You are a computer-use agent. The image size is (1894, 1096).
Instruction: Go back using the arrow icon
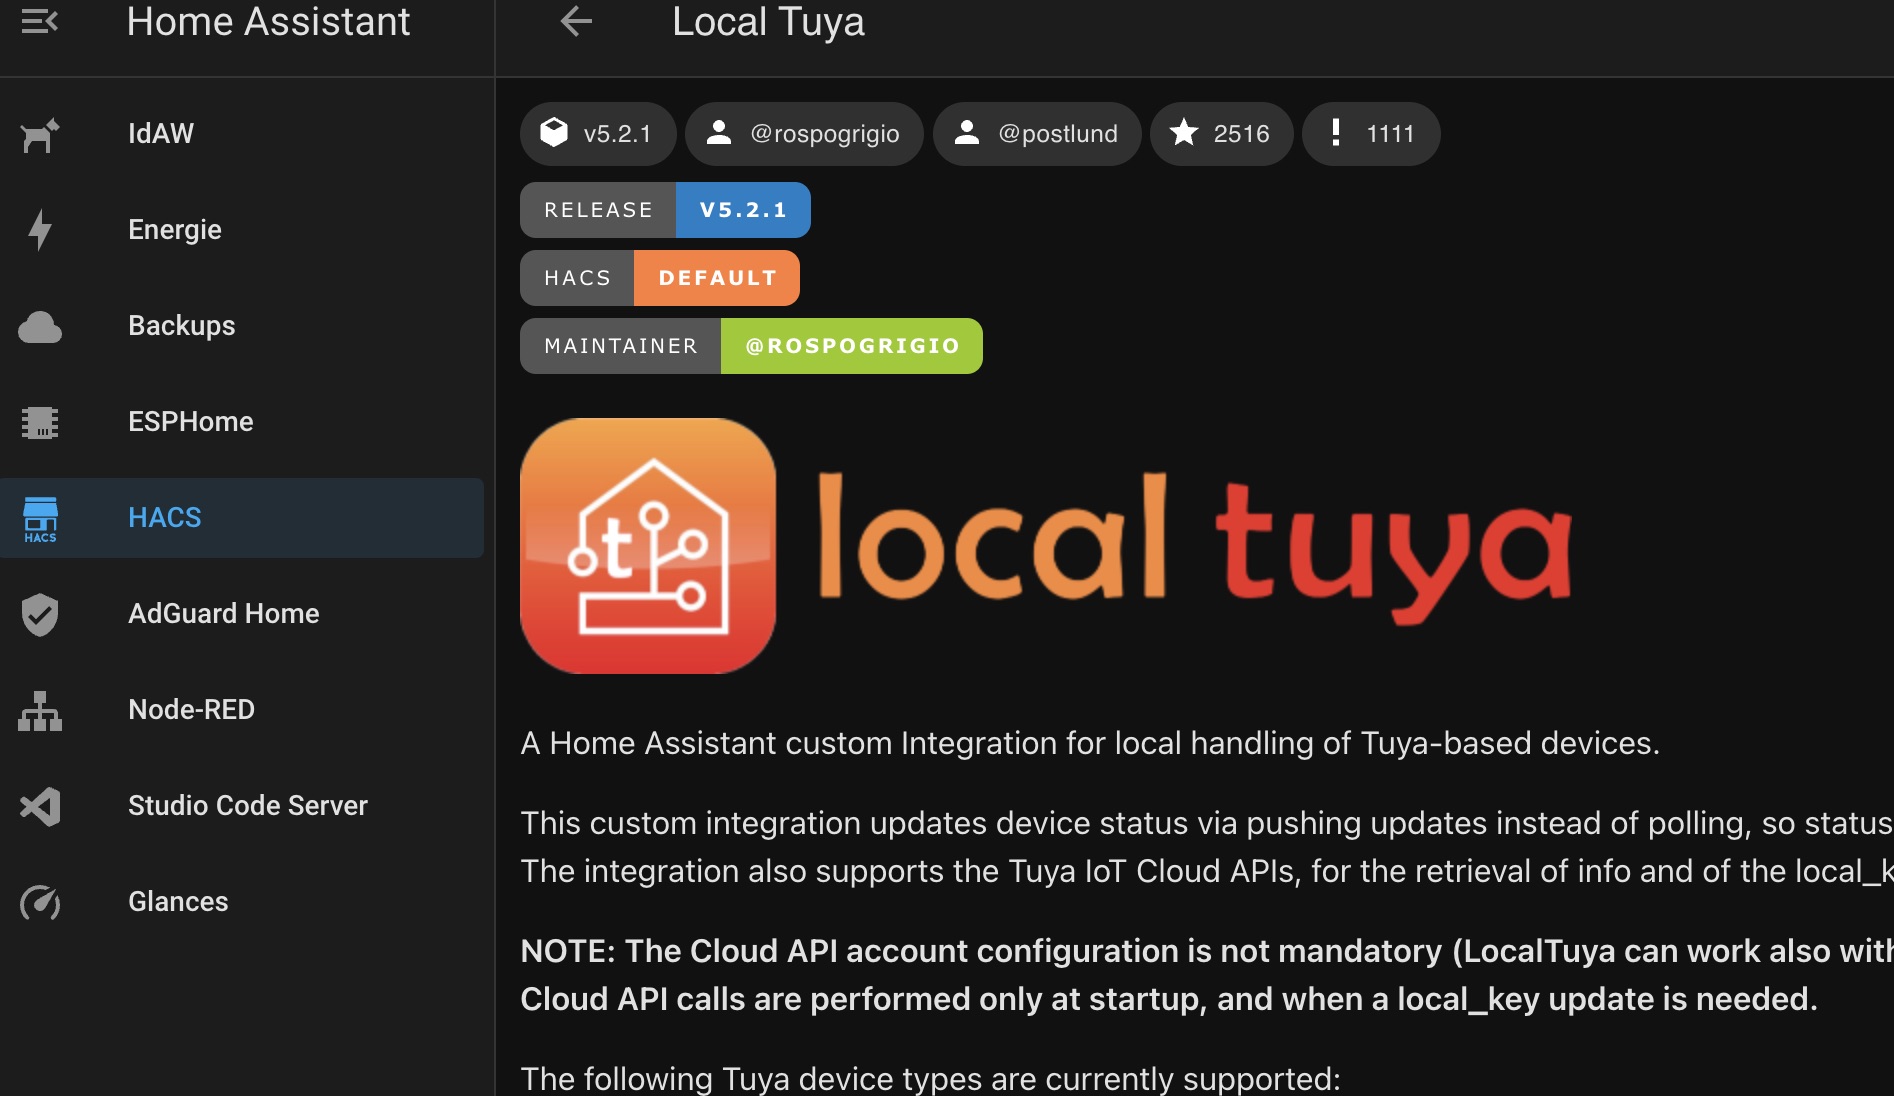coord(576,21)
